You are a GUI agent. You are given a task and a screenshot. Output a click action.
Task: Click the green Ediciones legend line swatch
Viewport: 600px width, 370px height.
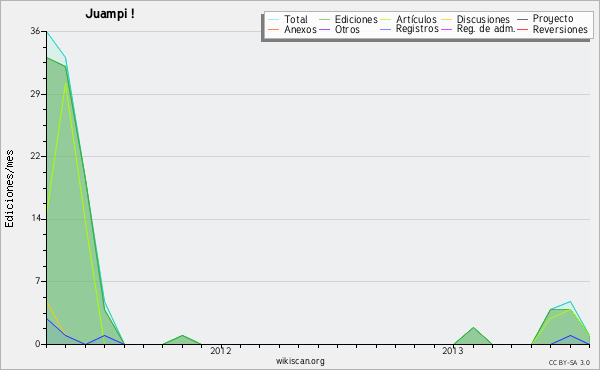[324, 19]
